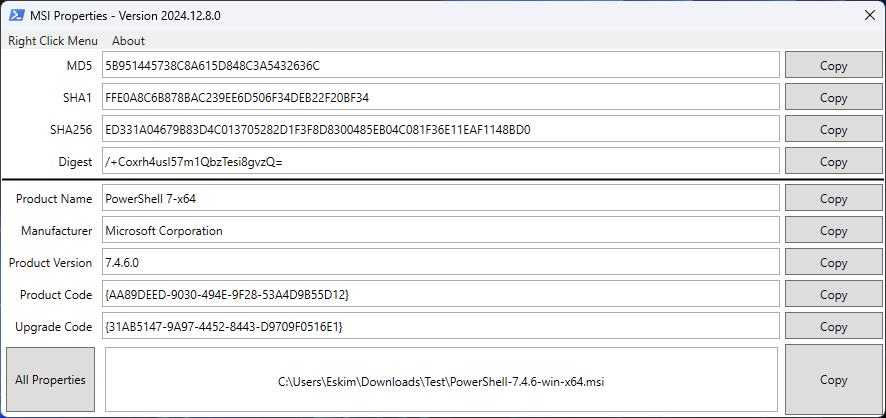Click the MD5 label
The width and height of the screenshot is (886, 418).
click(x=79, y=66)
